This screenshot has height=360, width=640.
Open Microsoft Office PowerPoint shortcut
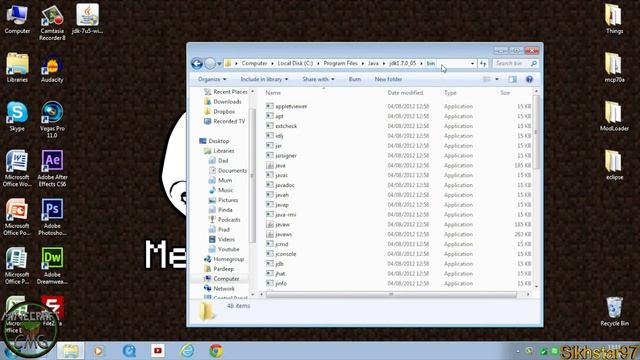pos(17,217)
